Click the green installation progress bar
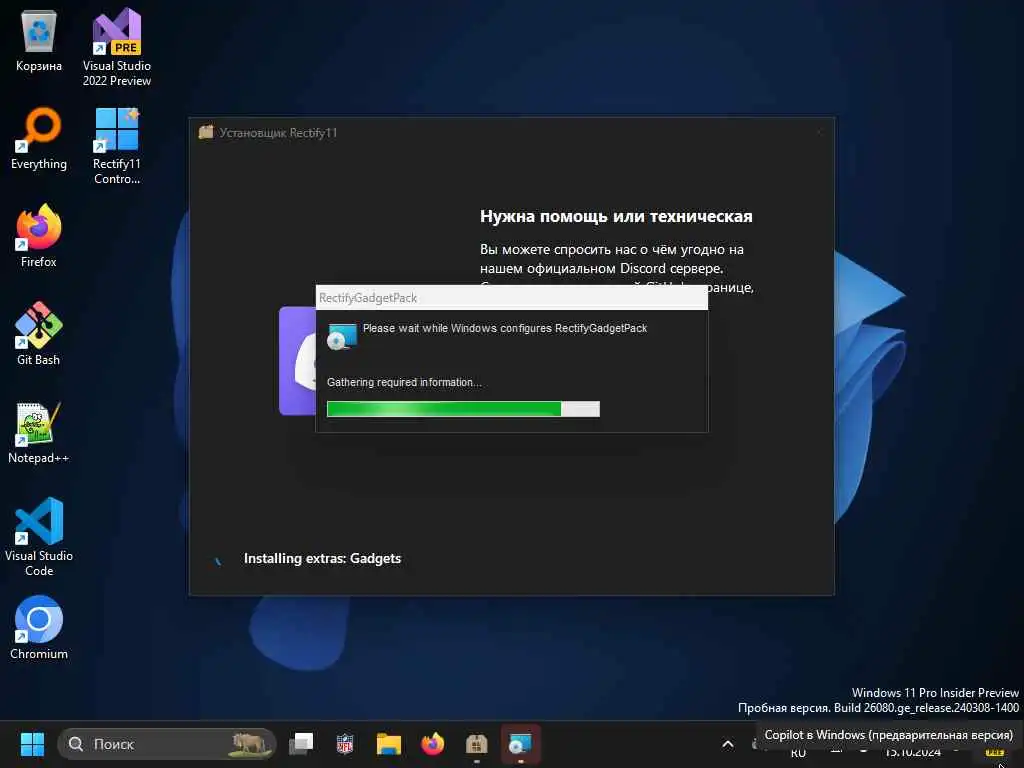 (x=463, y=409)
